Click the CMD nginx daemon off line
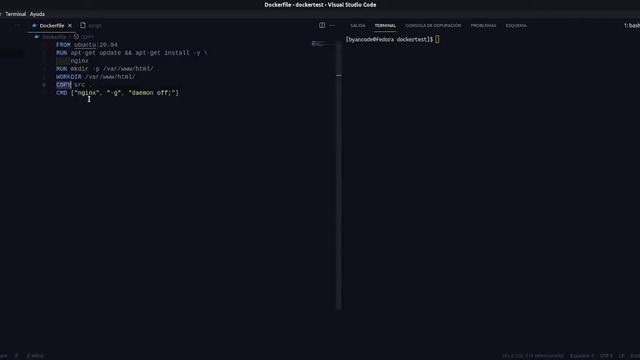This screenshot has width=640, height=360. (117, 93)
